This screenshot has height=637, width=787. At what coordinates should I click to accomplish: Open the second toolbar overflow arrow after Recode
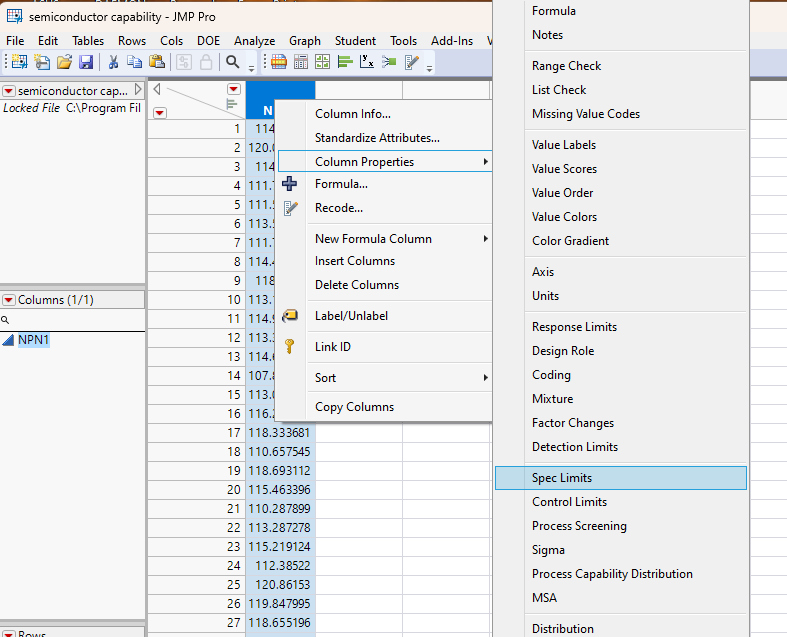click(429, 68)
